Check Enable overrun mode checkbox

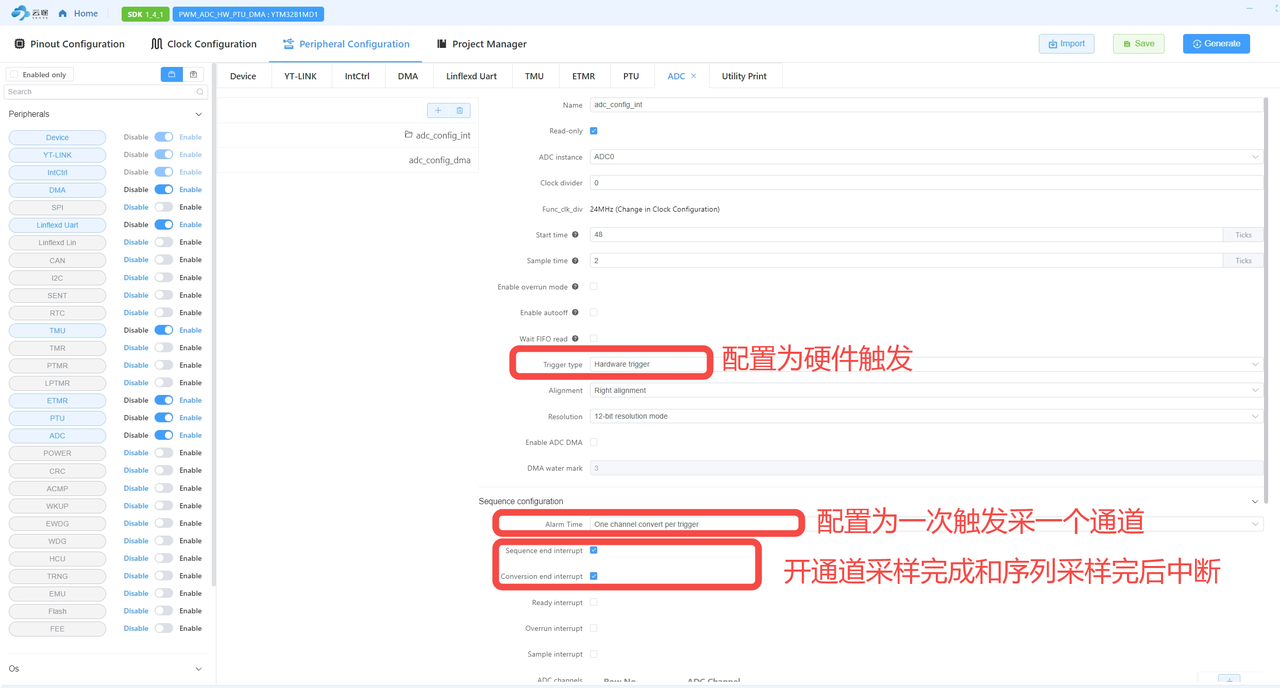coord(594,287)
